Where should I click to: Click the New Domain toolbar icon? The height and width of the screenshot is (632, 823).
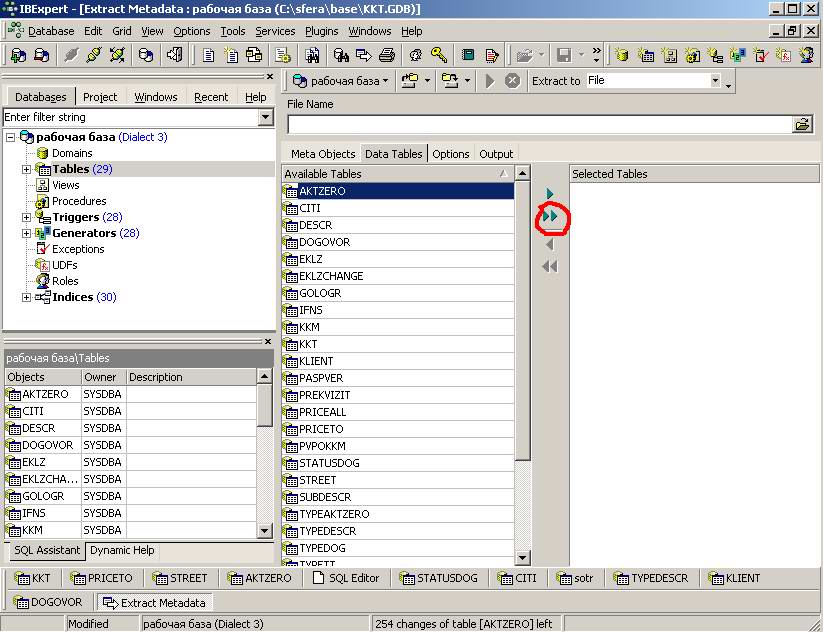(622, 55)
